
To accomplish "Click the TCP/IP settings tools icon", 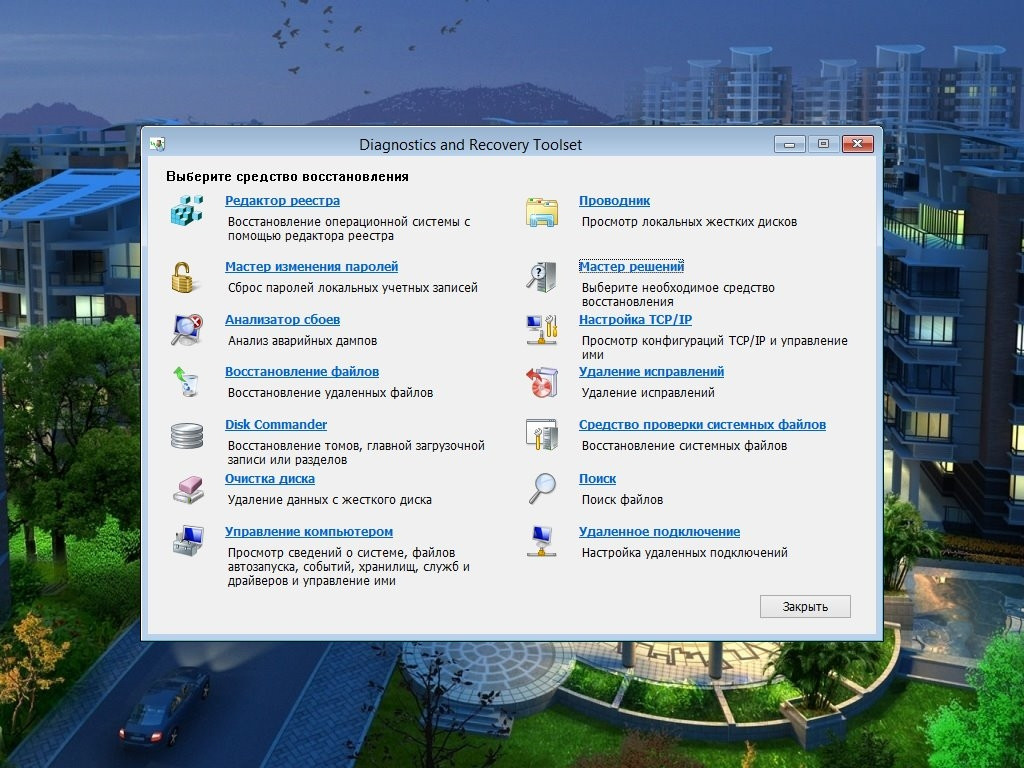I will [542, 329].
